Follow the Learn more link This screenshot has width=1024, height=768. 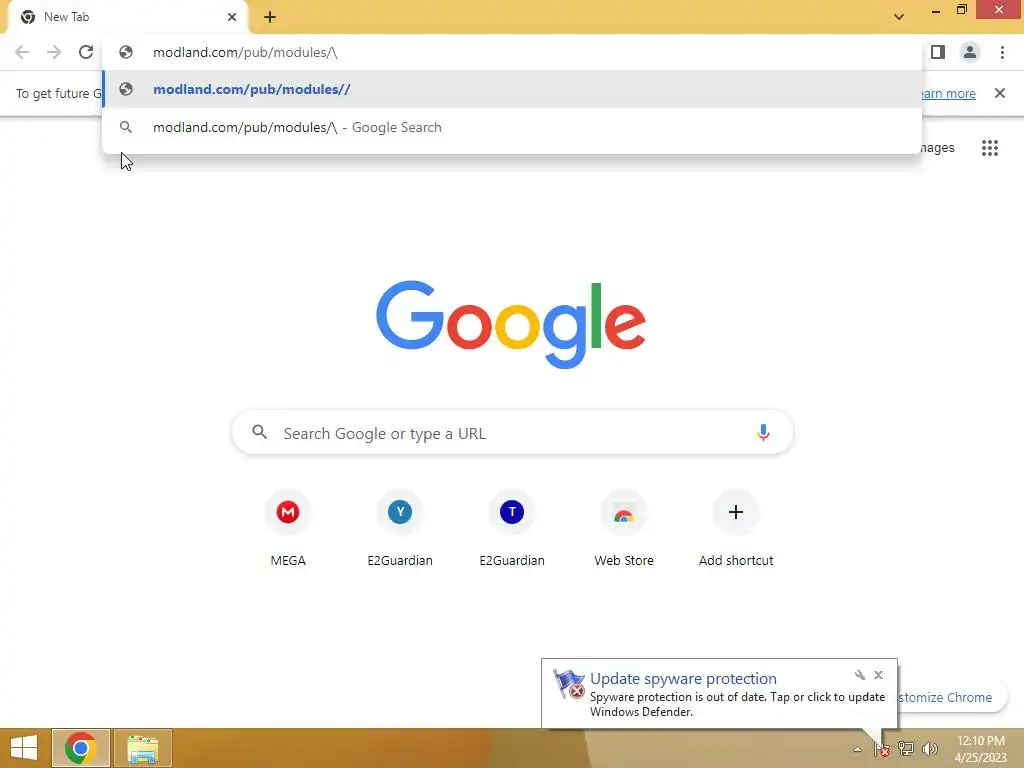click(x=948, y=93)
